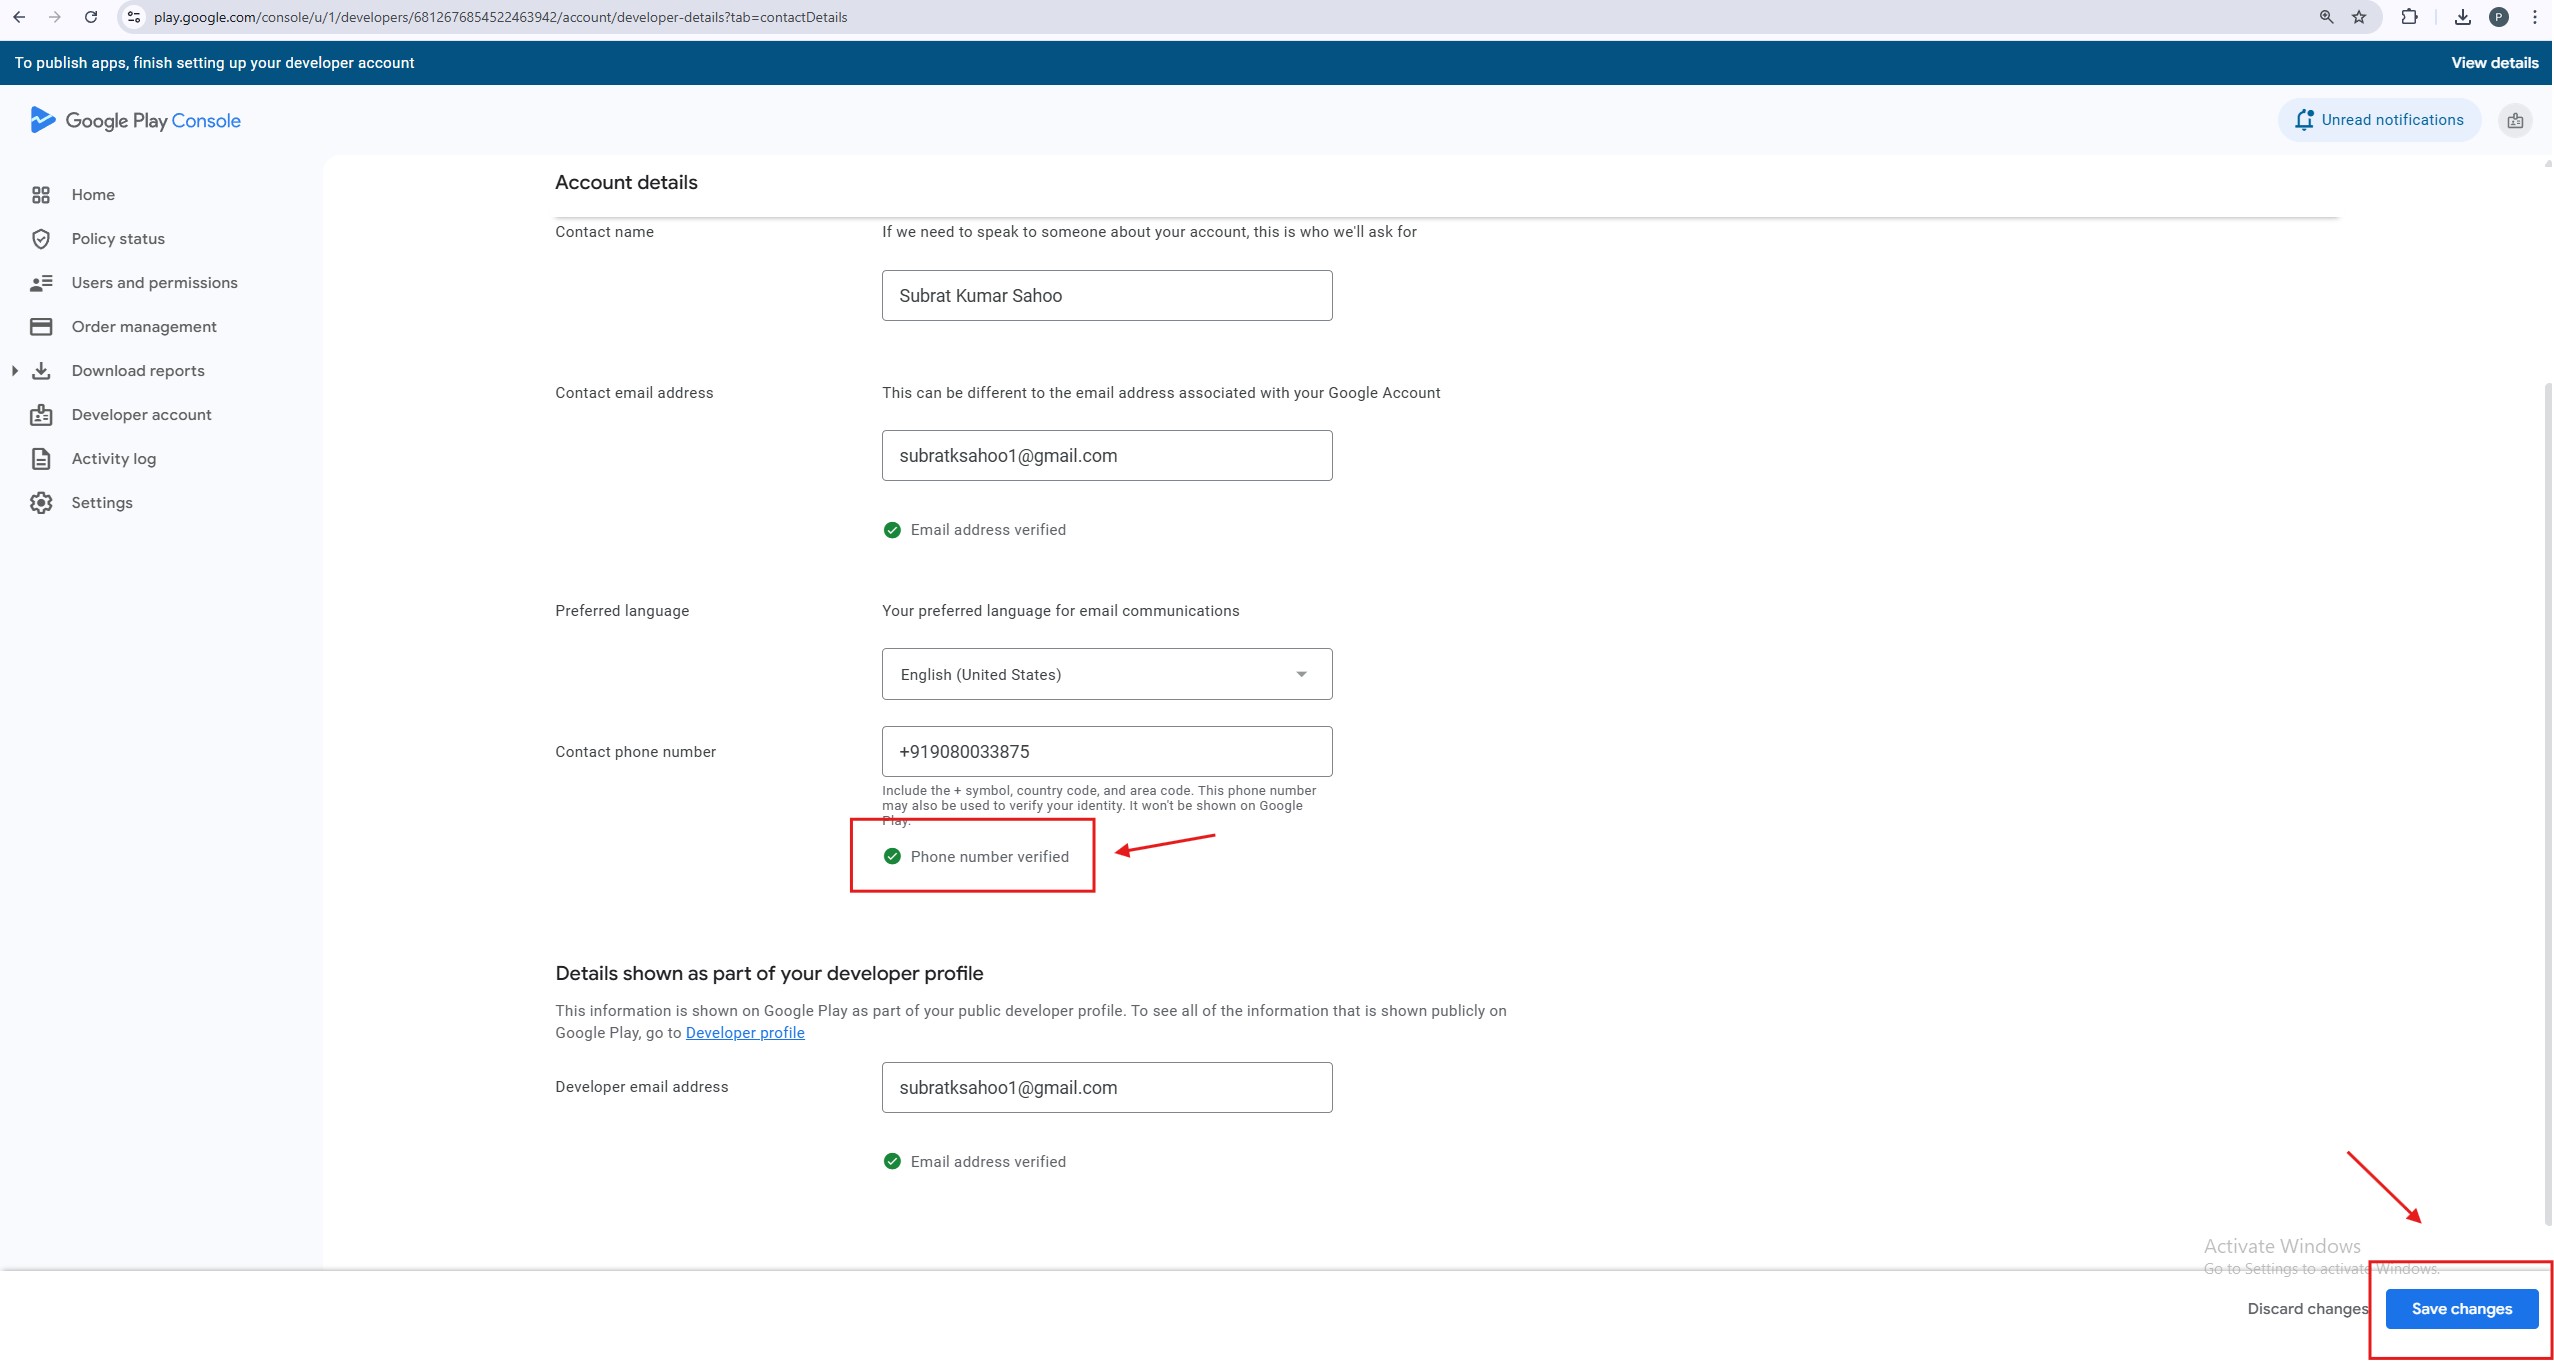The height and width of the screenshot is (1361, 2554).
Task: Bookmark page with the star icon
Action: pos(2359,17)
